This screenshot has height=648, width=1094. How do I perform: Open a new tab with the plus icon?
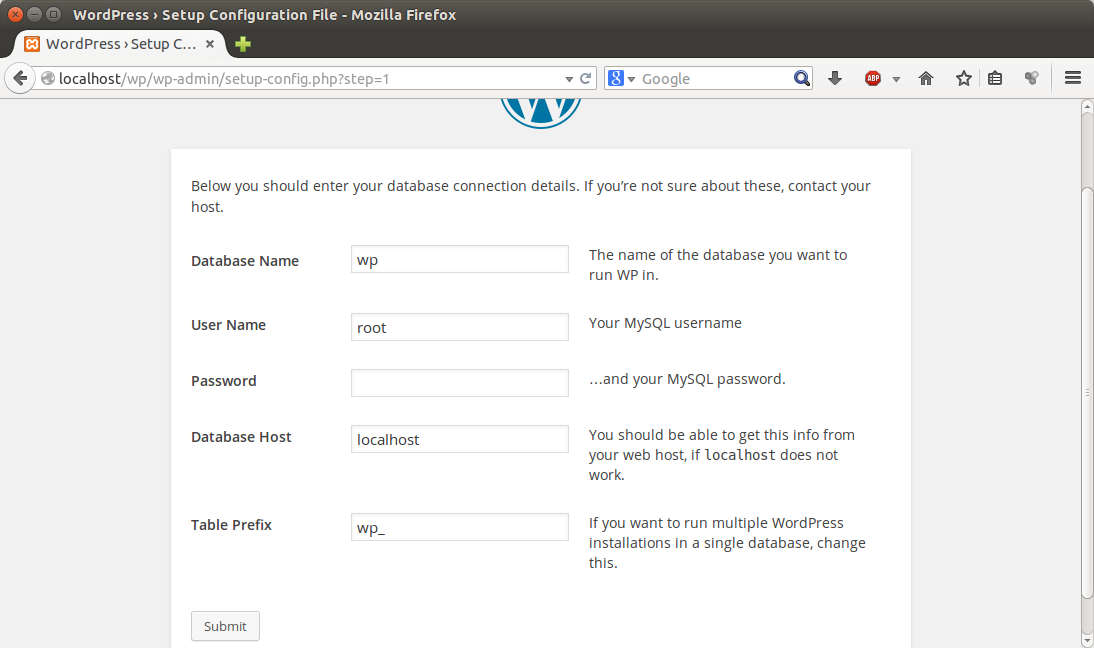tap(243, 44)
